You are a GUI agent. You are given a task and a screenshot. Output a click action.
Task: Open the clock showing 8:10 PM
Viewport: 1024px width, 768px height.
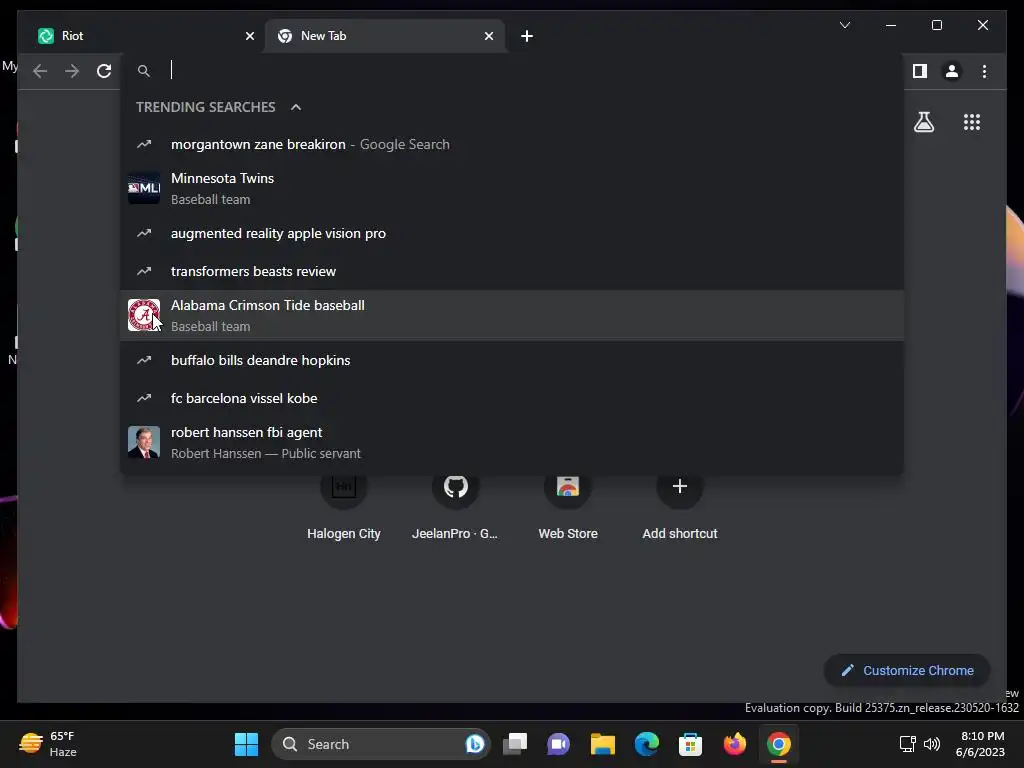tap(980, 744)
